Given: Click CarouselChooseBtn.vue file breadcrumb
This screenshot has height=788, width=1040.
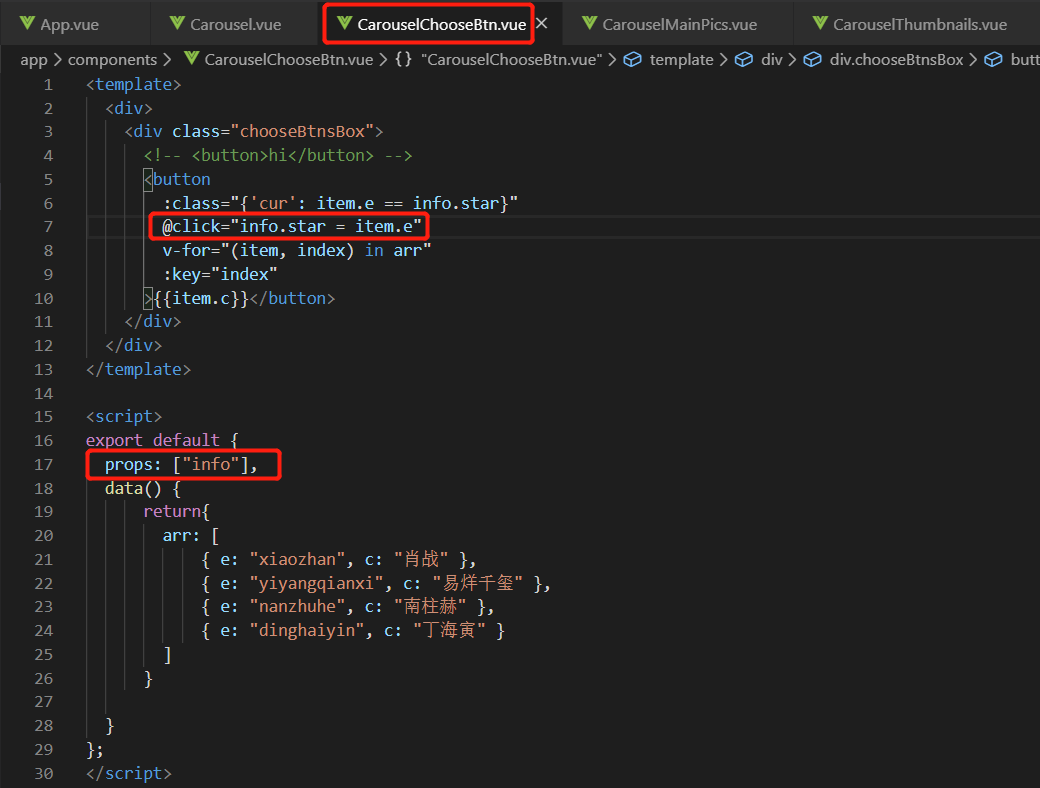Looking at the screenshot, I should 289,60.
